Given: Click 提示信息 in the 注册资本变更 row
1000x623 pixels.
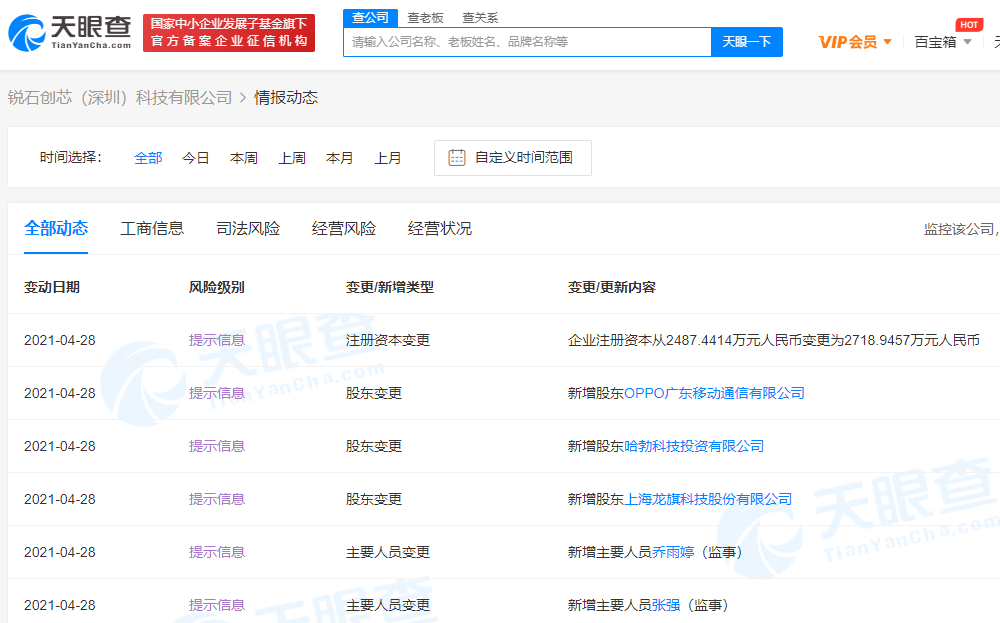Looking at the screenshot, I should click(217, 341).
